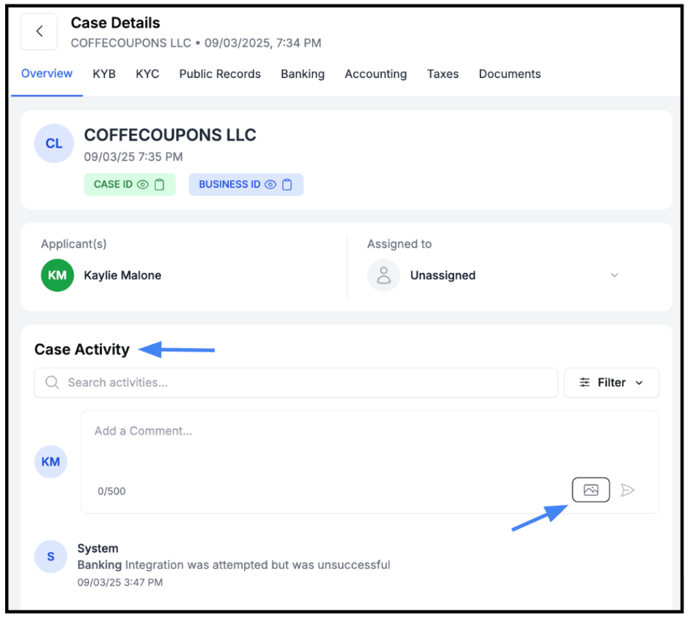Click the search magnifier icon in activities
This screenshot has width=688, height=618.
pos(52,382)
